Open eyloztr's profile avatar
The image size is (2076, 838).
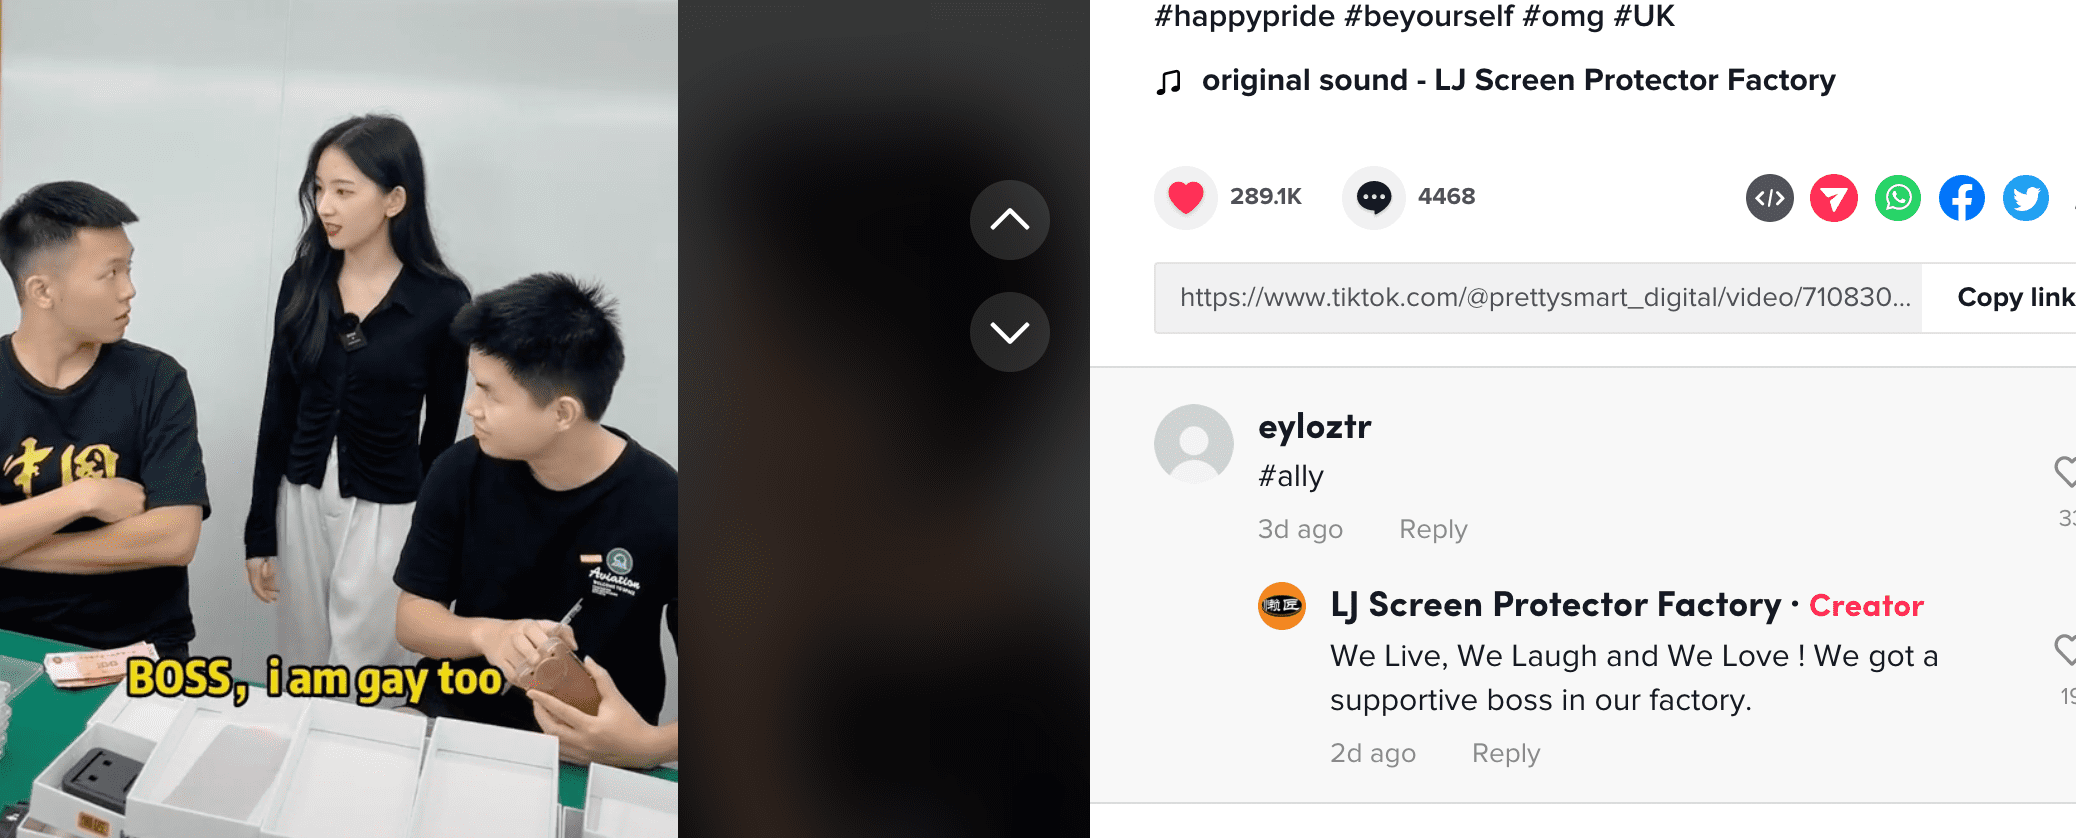[x=1193, y=443]
